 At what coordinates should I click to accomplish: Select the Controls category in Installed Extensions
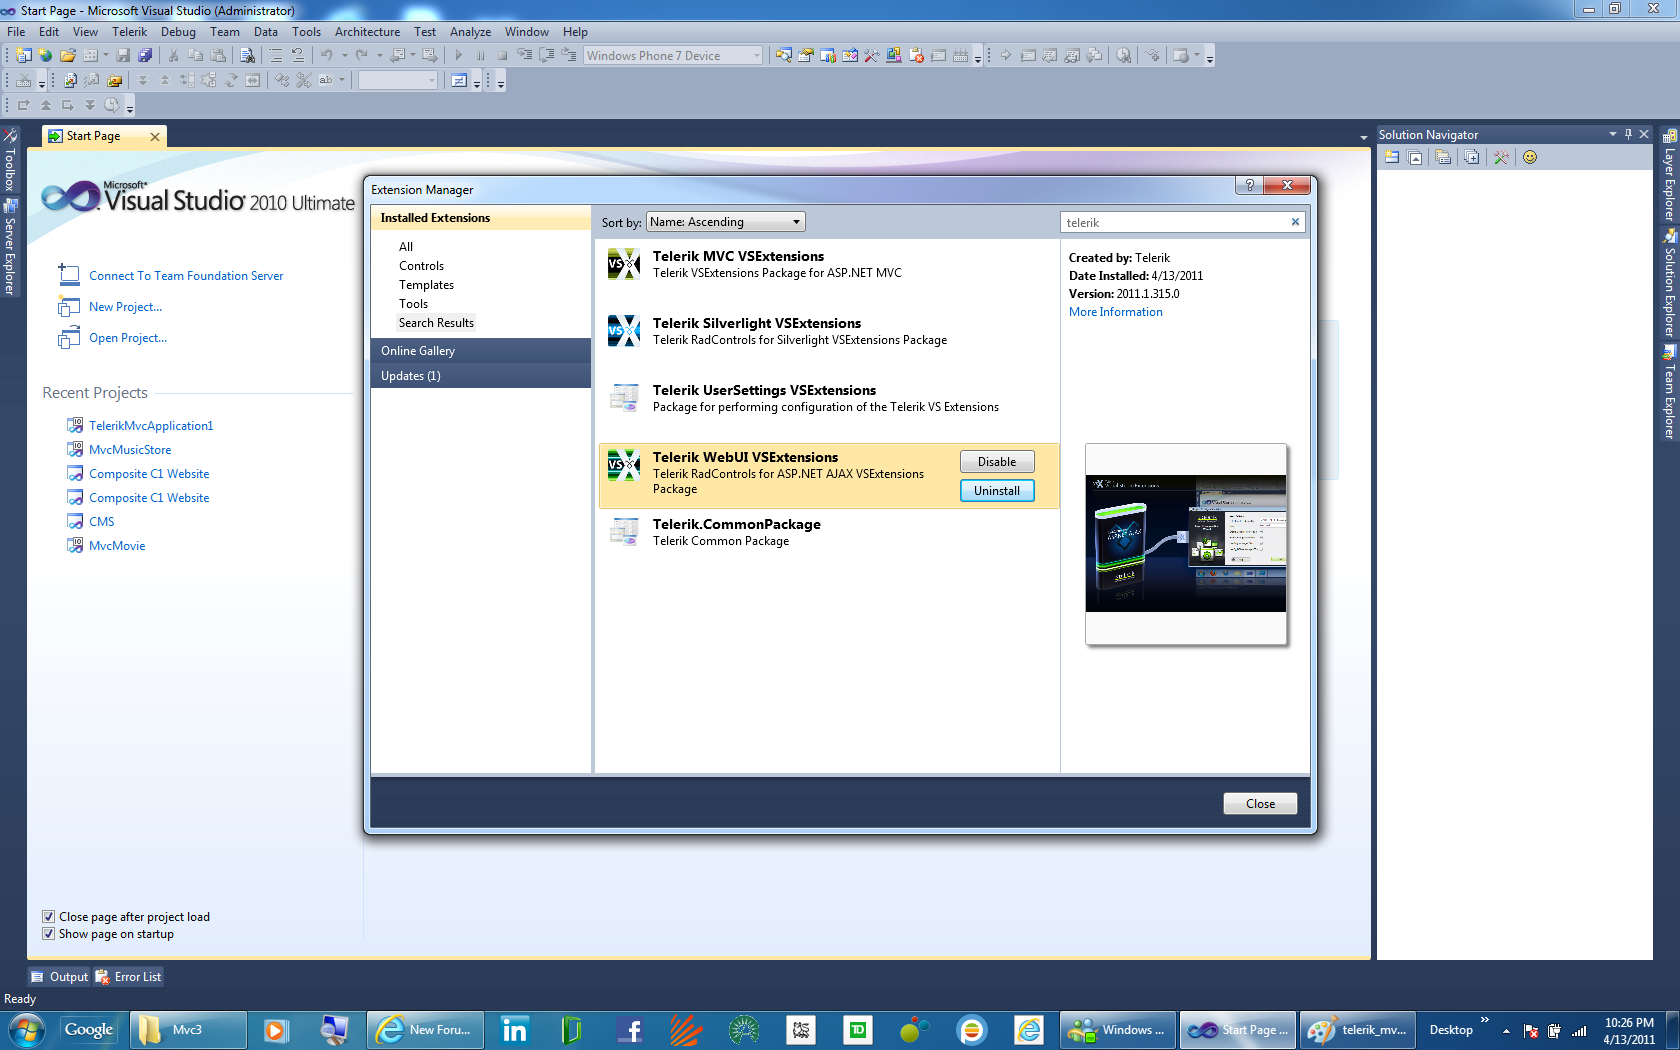pos(421,266)
